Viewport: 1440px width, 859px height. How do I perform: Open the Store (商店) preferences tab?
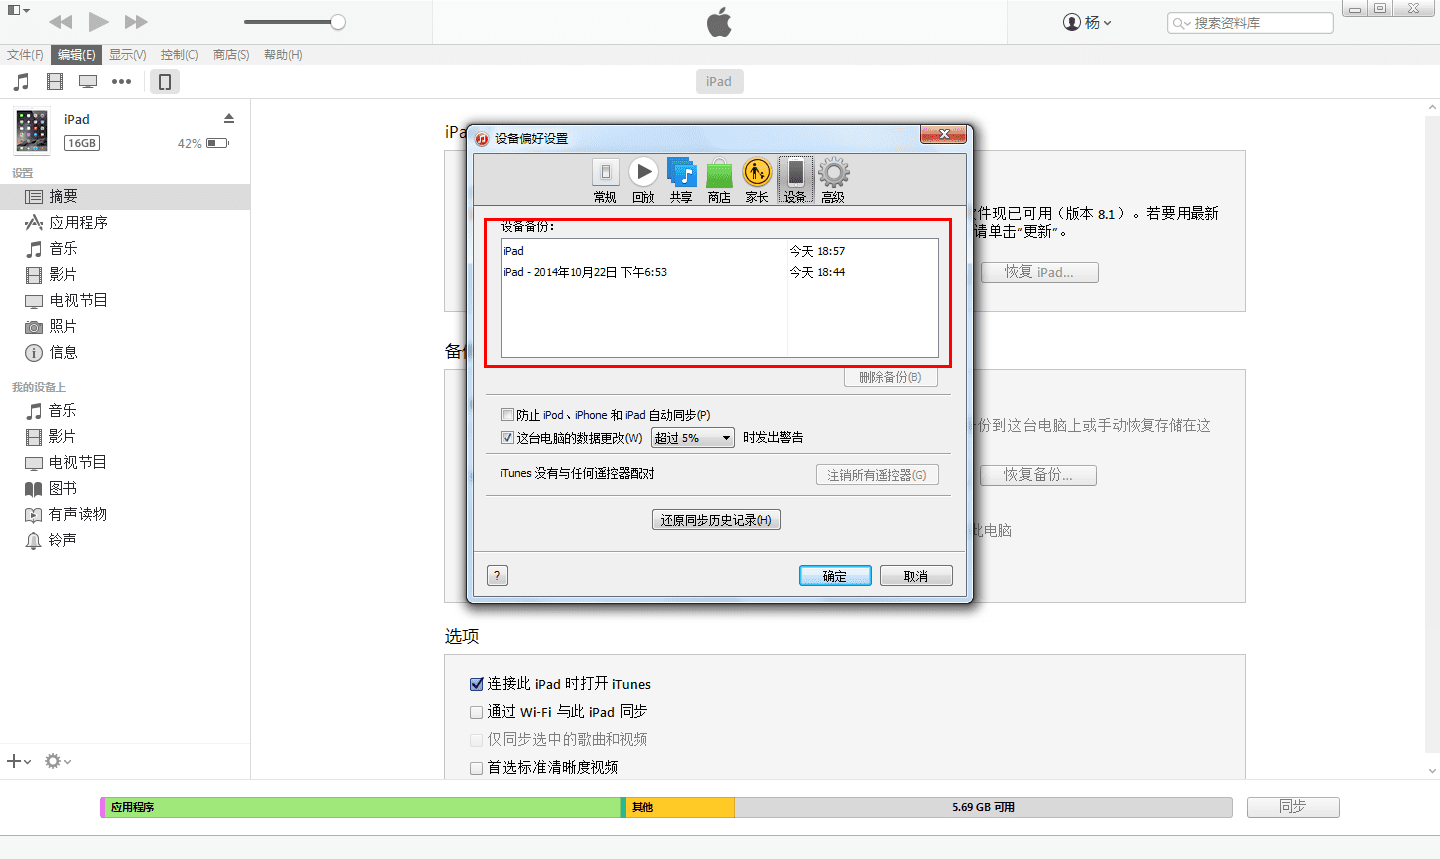click(719, 180)
